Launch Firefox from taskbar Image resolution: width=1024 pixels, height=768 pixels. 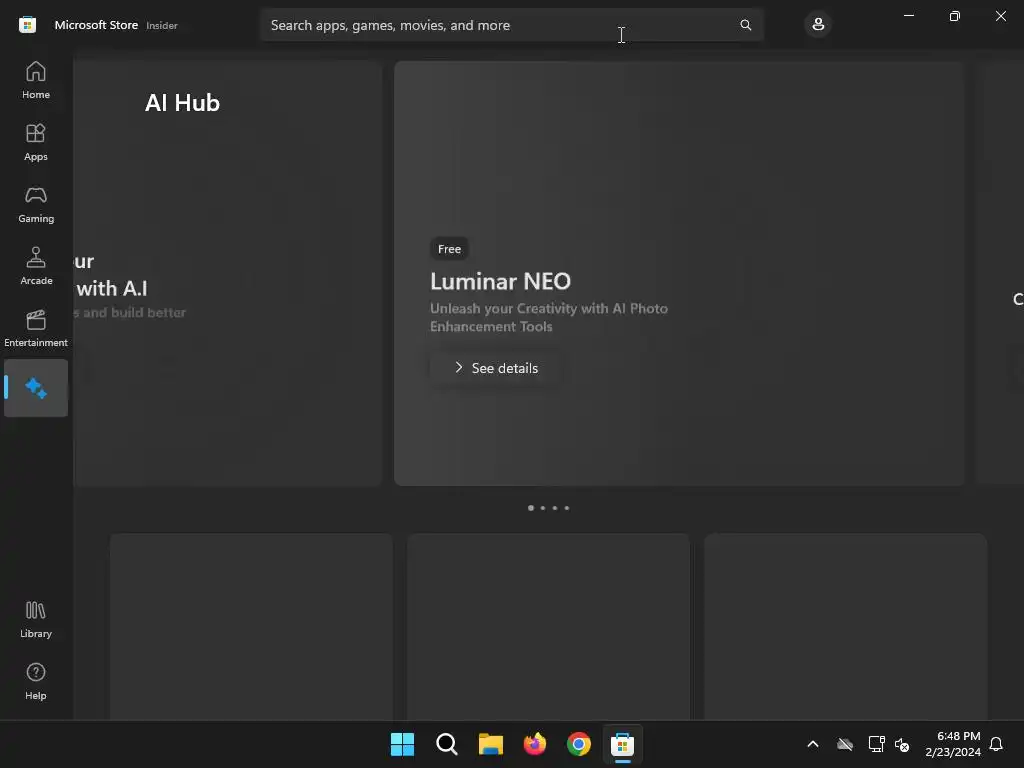pyautogui.click(x=535, y=744)
